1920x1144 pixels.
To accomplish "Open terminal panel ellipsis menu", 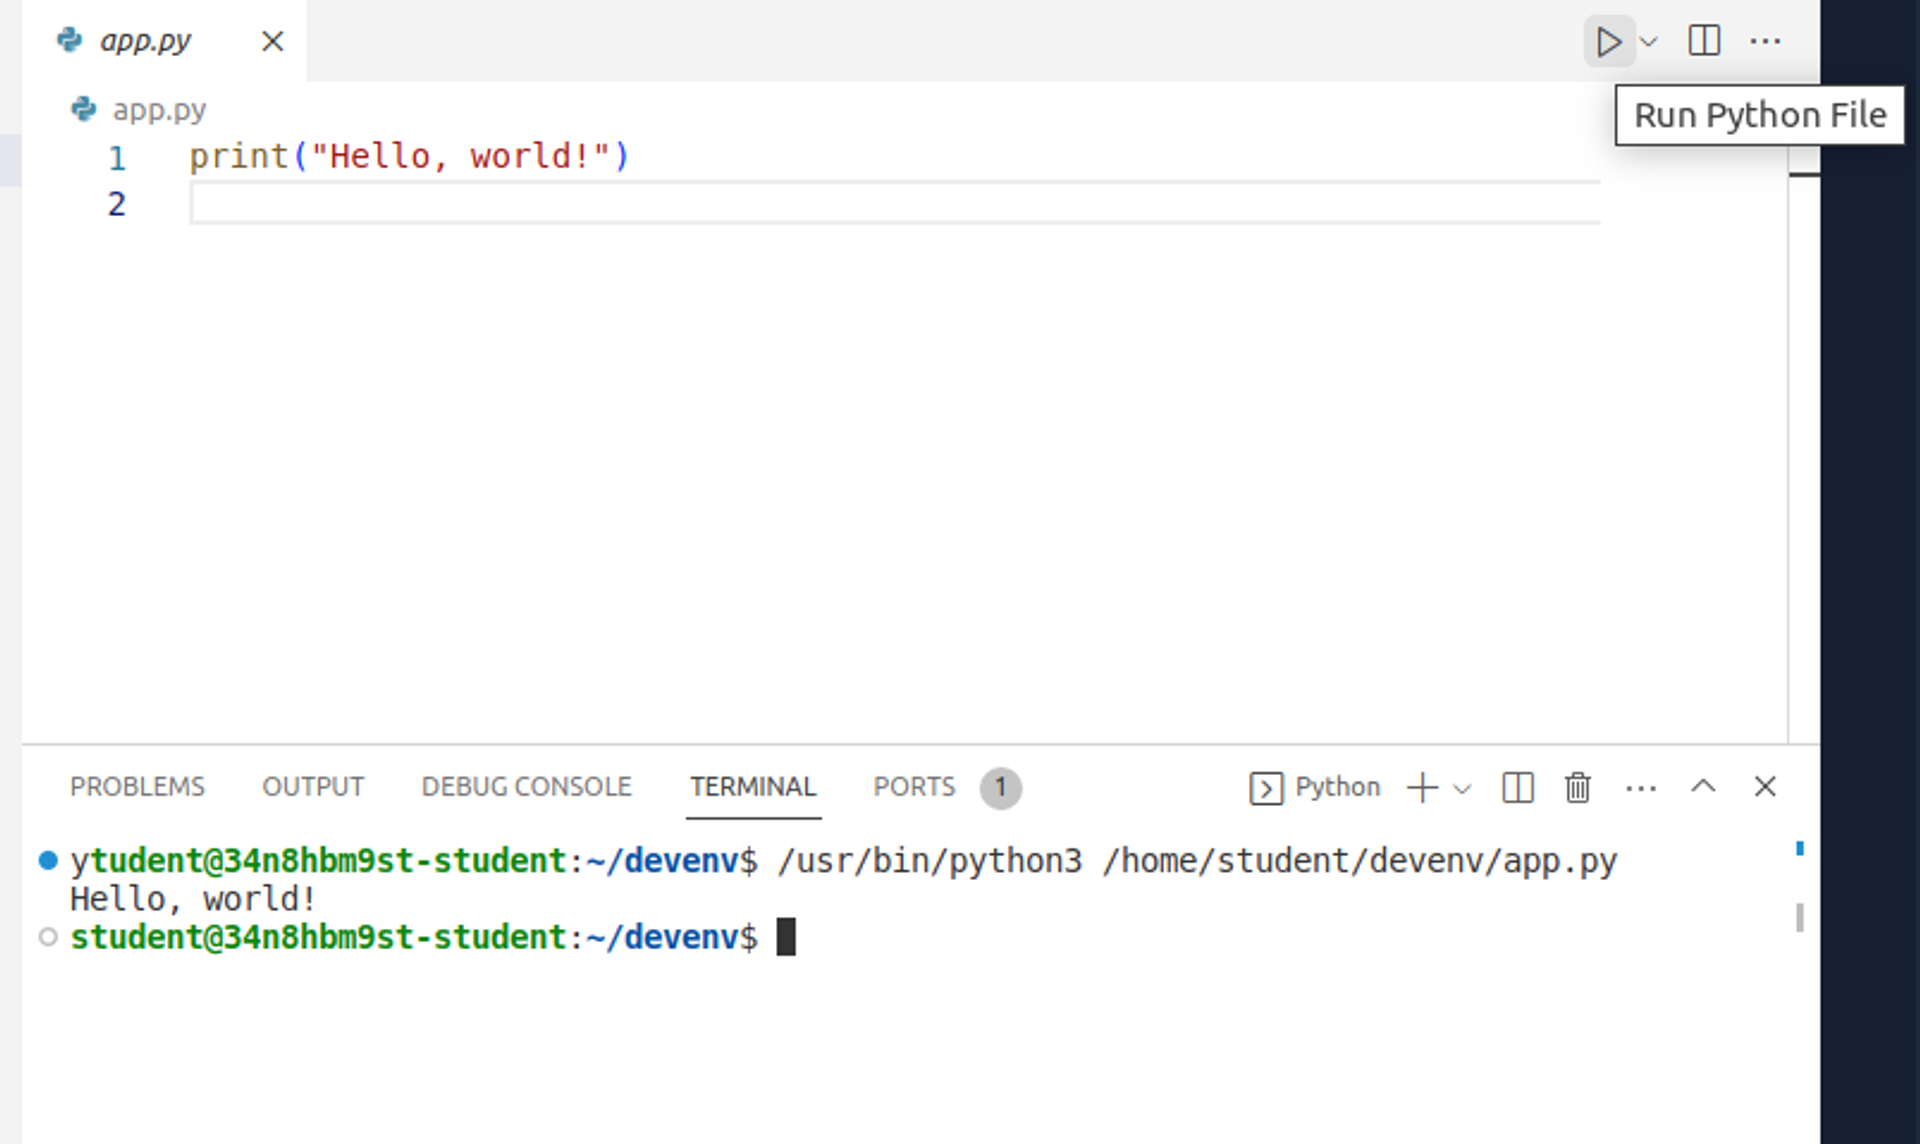I will point(1641,788).
